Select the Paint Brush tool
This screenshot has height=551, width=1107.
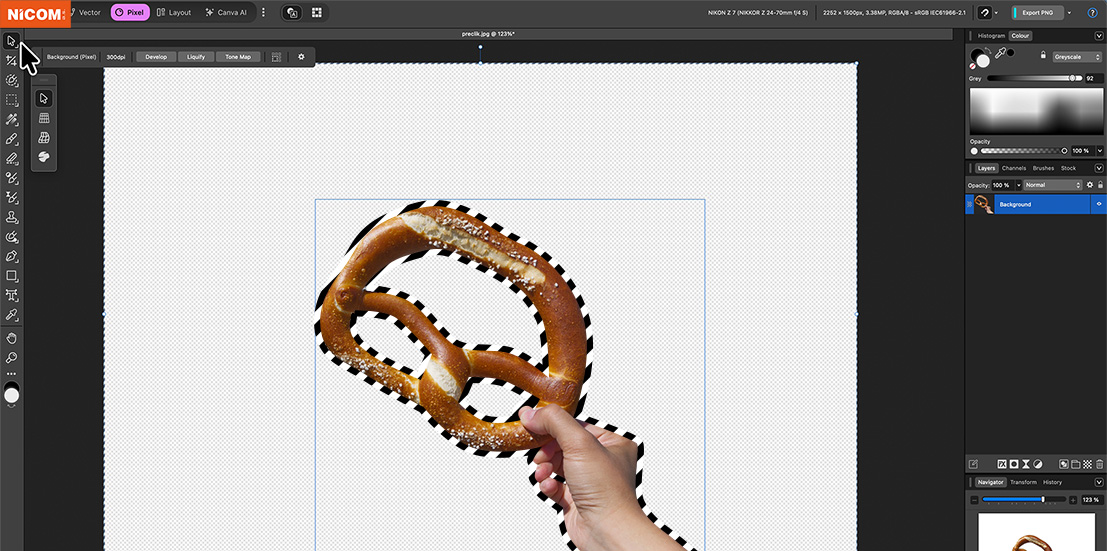(x=11, y=139)
